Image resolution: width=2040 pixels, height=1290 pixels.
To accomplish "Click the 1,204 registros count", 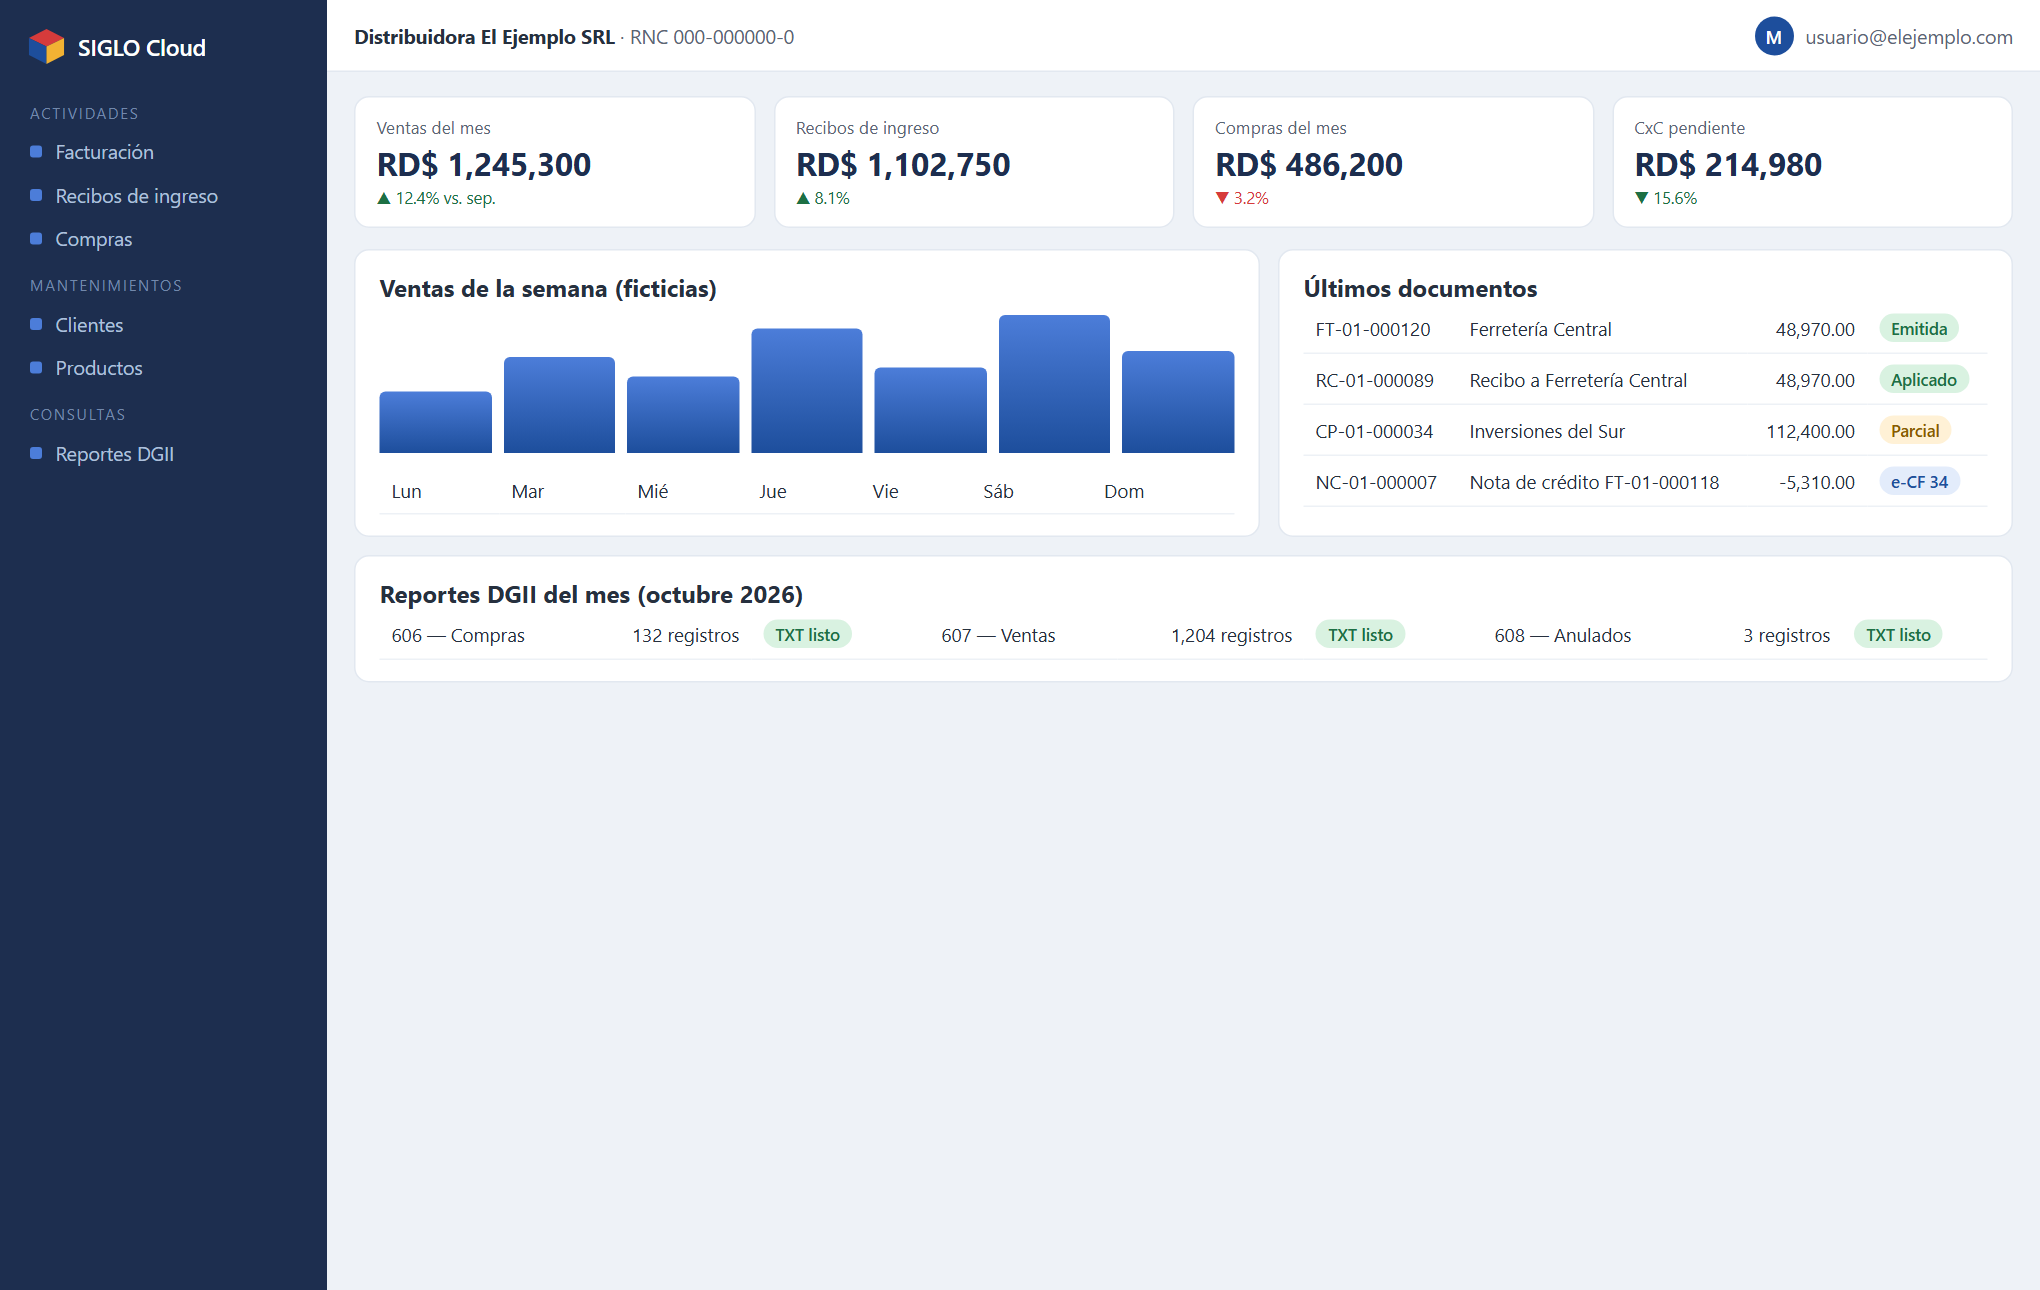I will pos(1231,636).
